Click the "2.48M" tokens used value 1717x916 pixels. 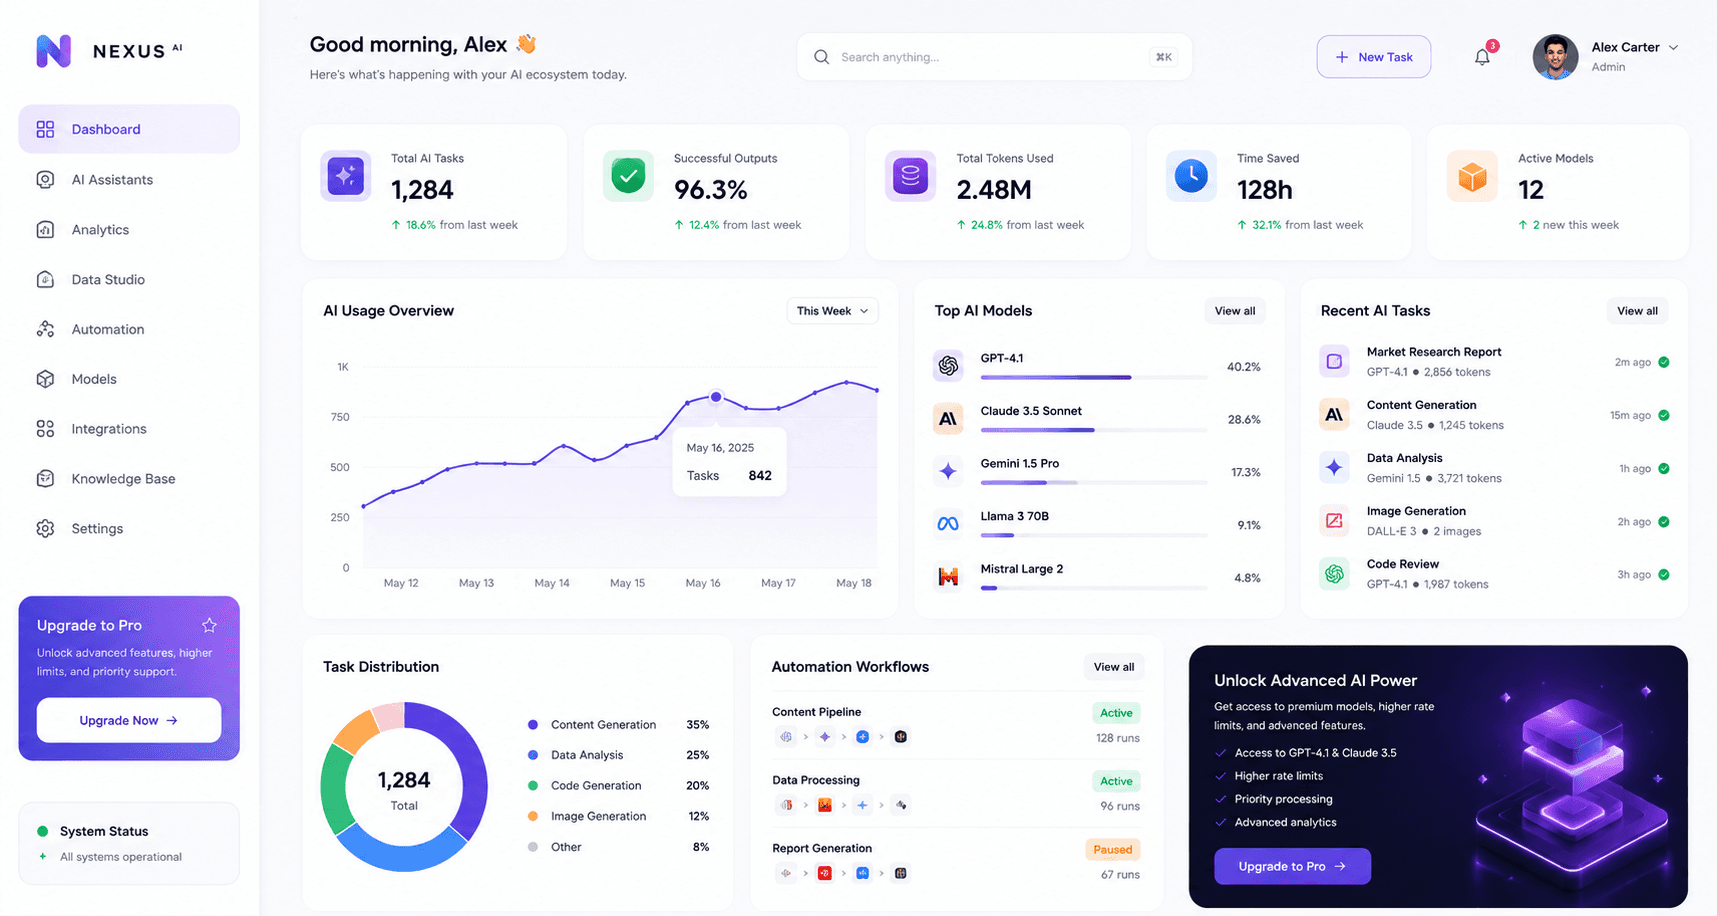(x=994, y=190)
